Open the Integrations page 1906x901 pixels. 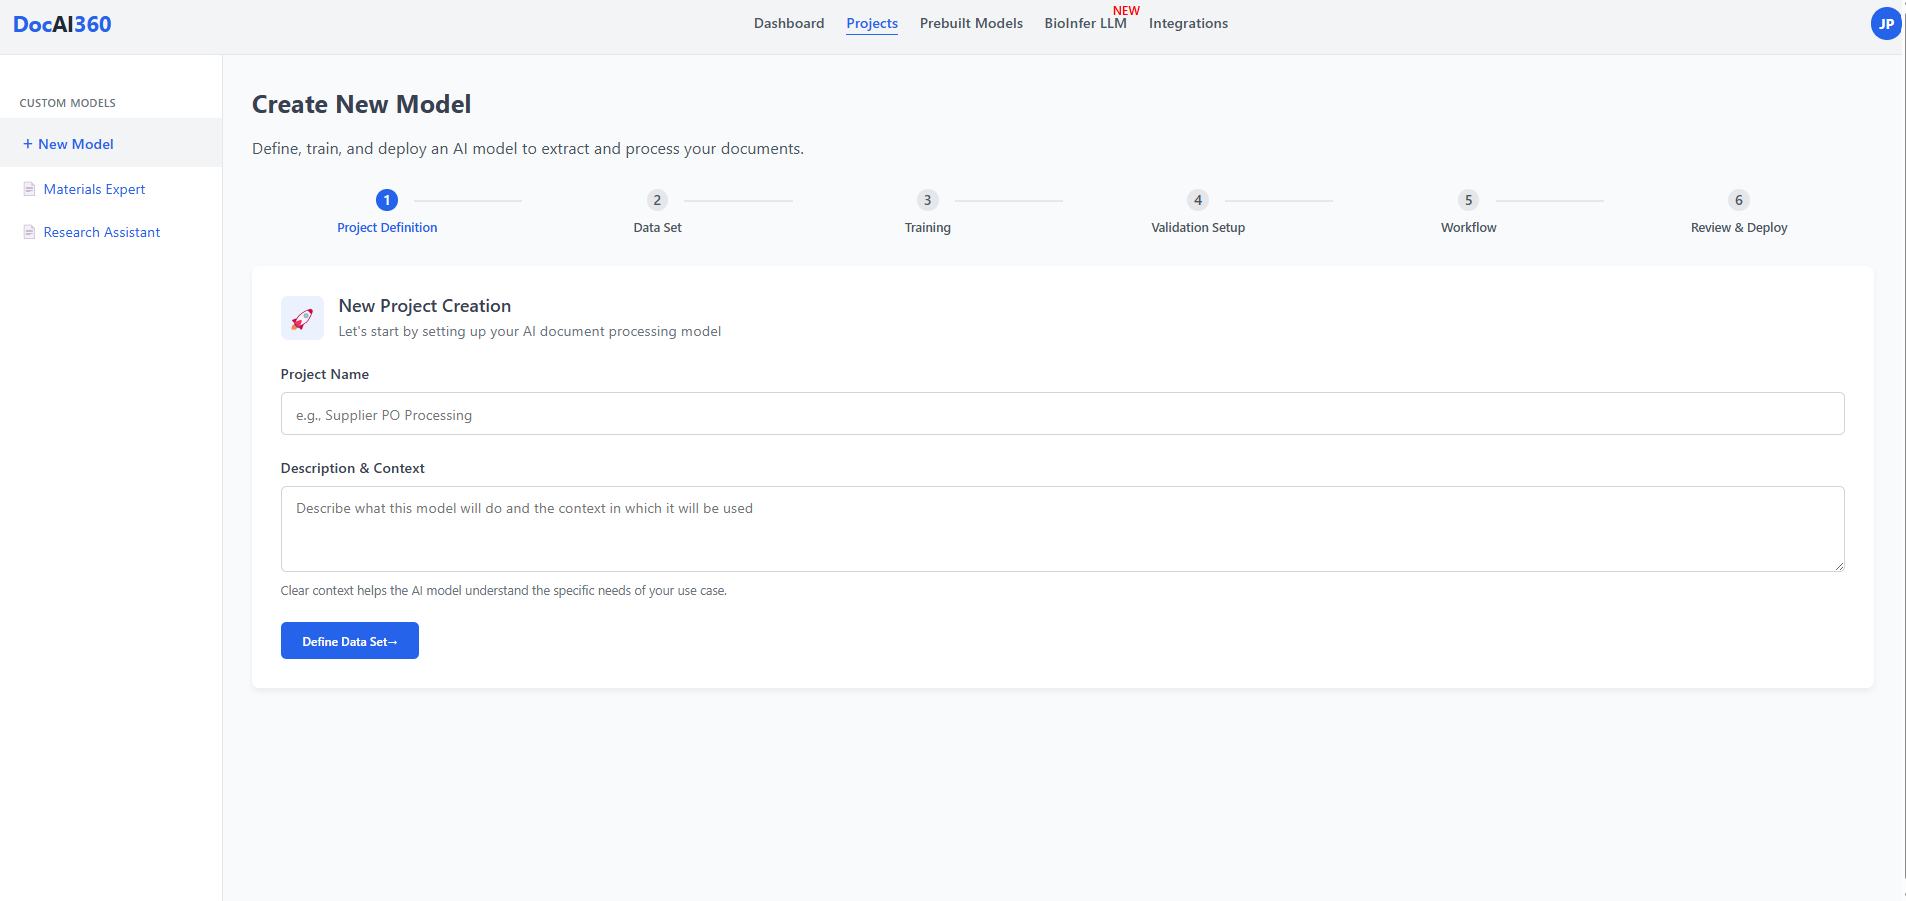(1188, 22)
